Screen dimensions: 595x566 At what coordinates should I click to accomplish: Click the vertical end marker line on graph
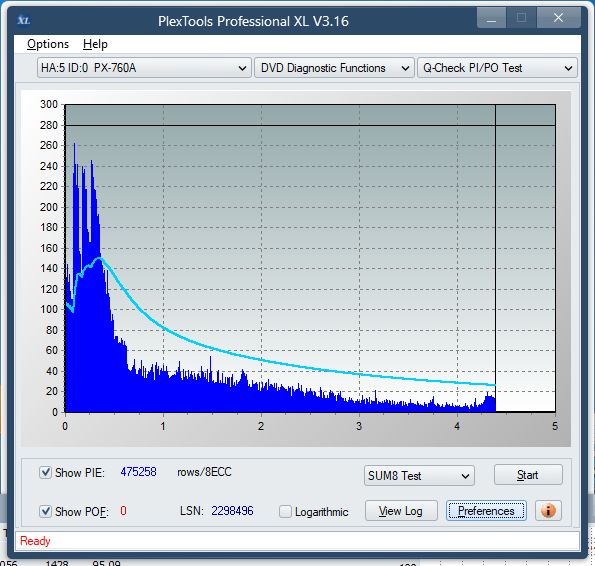[x=495, y=258]
